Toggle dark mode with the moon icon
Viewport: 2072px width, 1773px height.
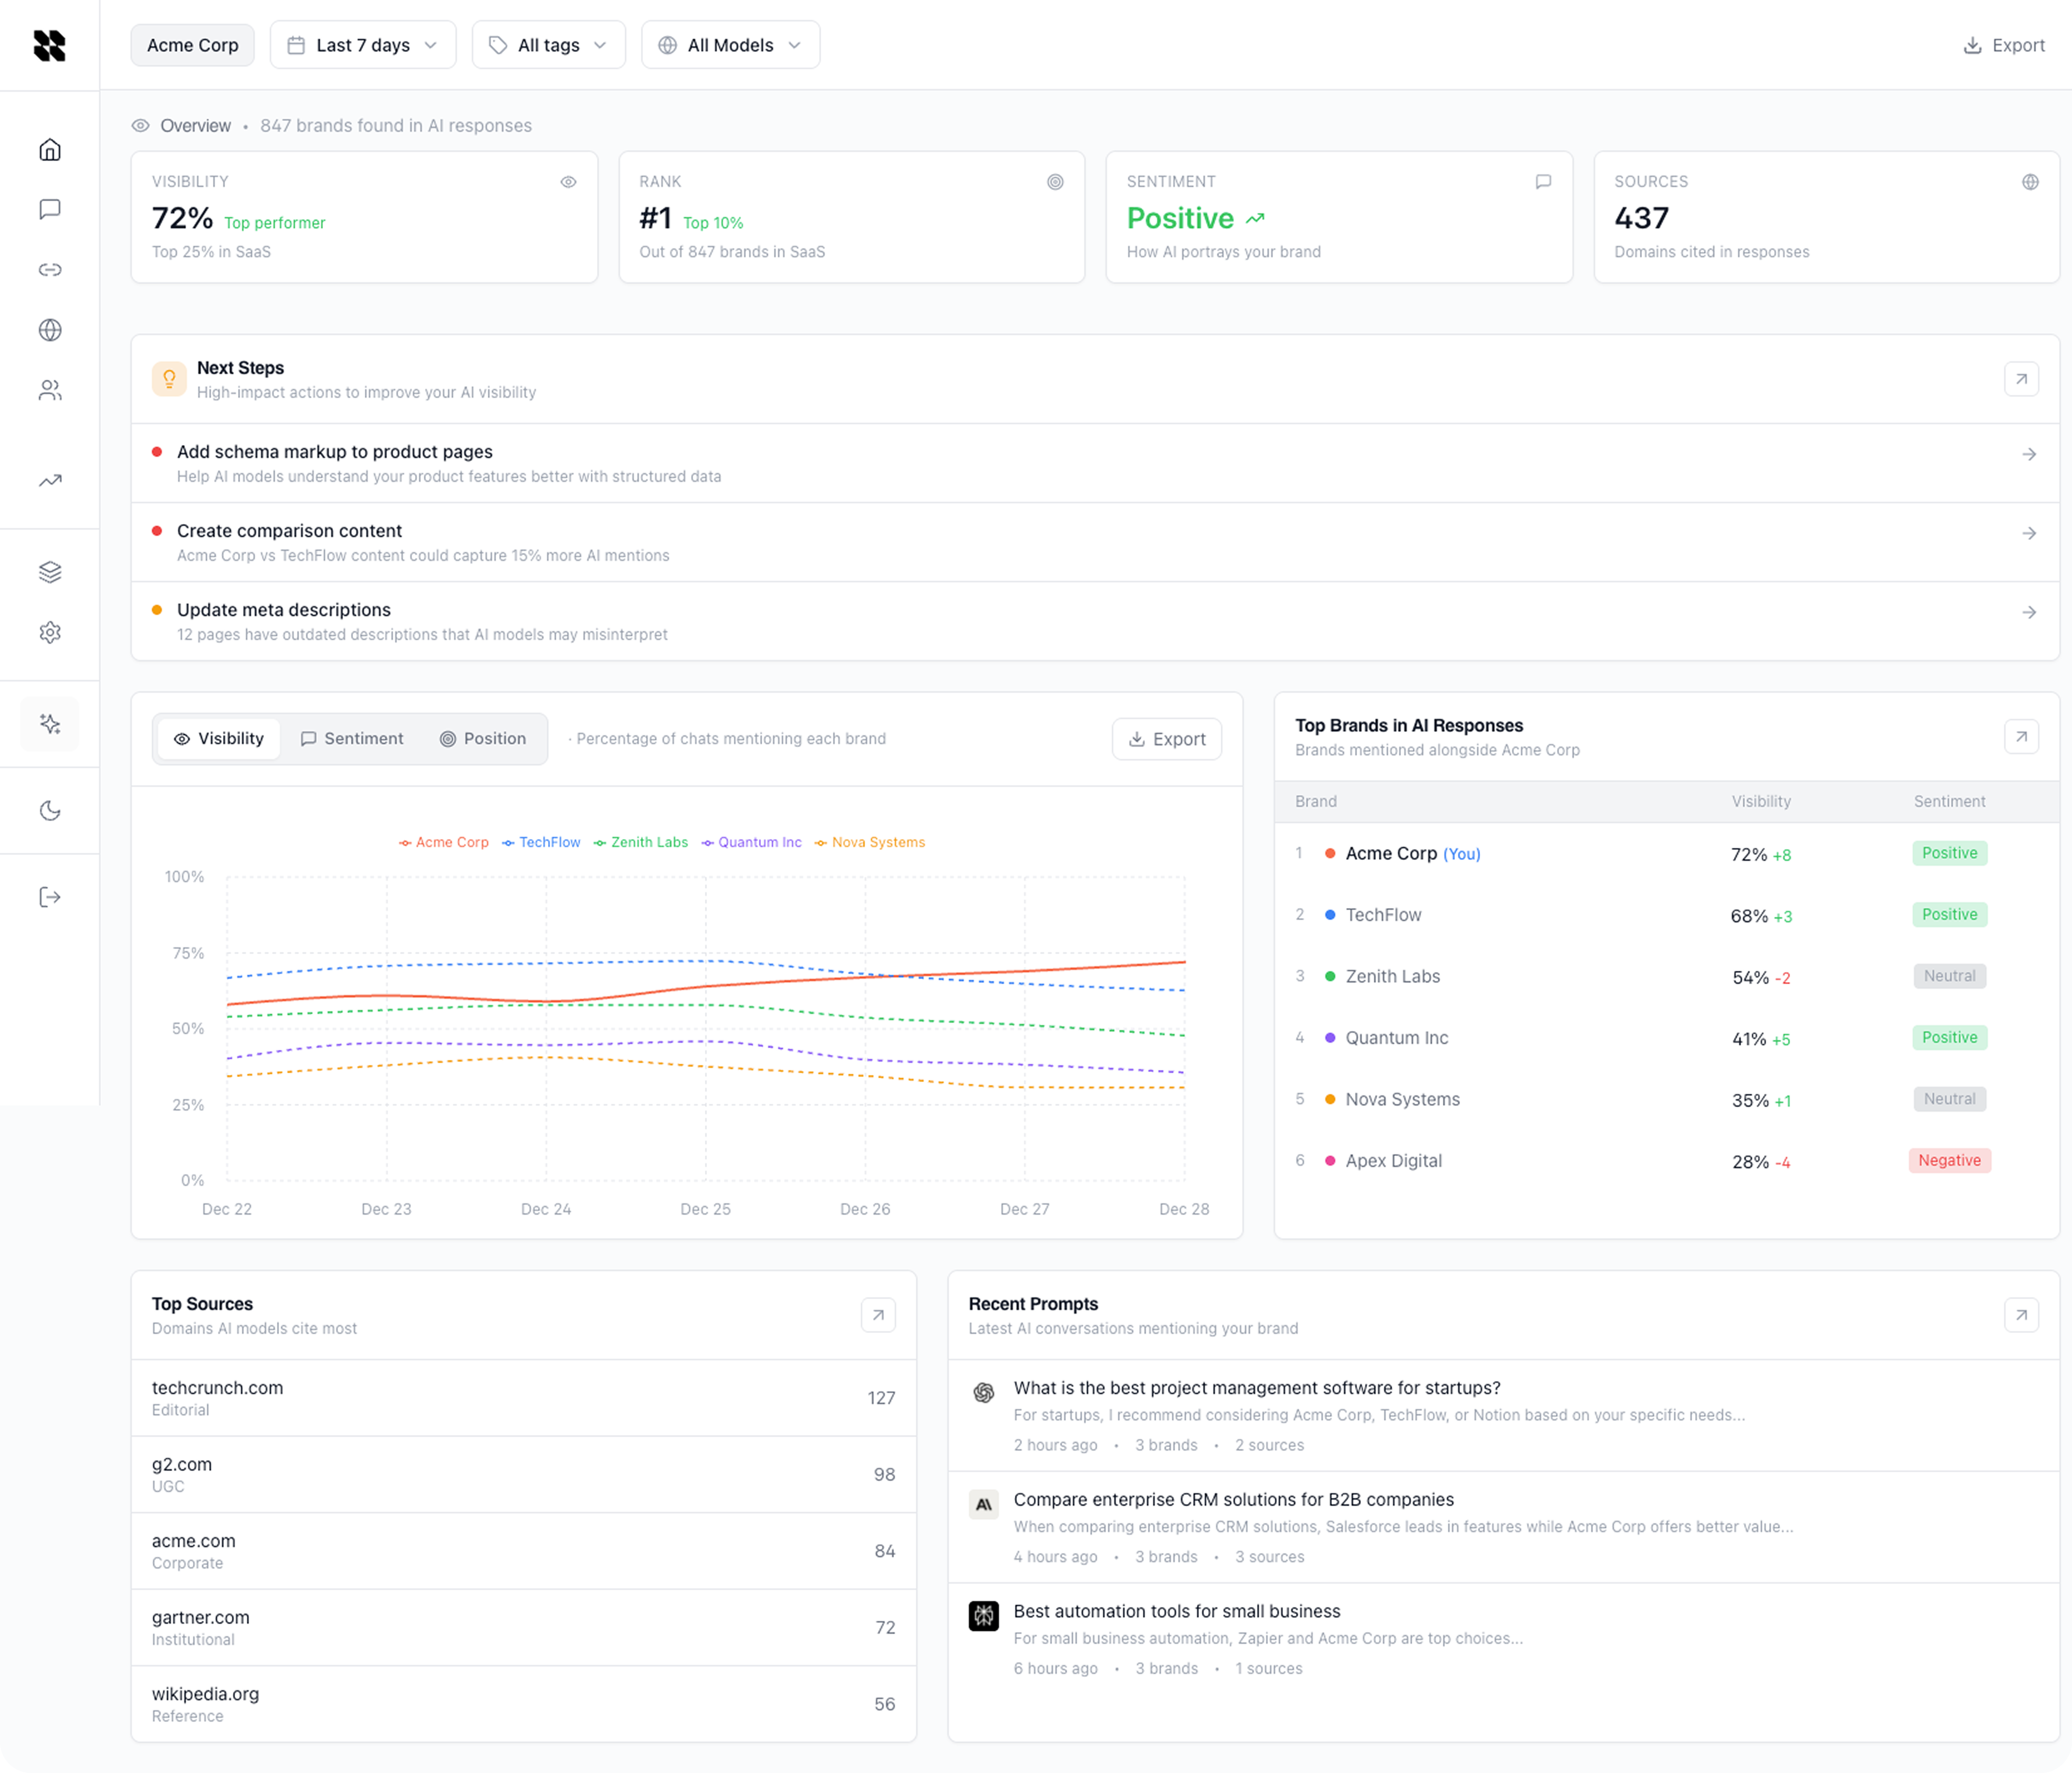[x=50, y=811]
